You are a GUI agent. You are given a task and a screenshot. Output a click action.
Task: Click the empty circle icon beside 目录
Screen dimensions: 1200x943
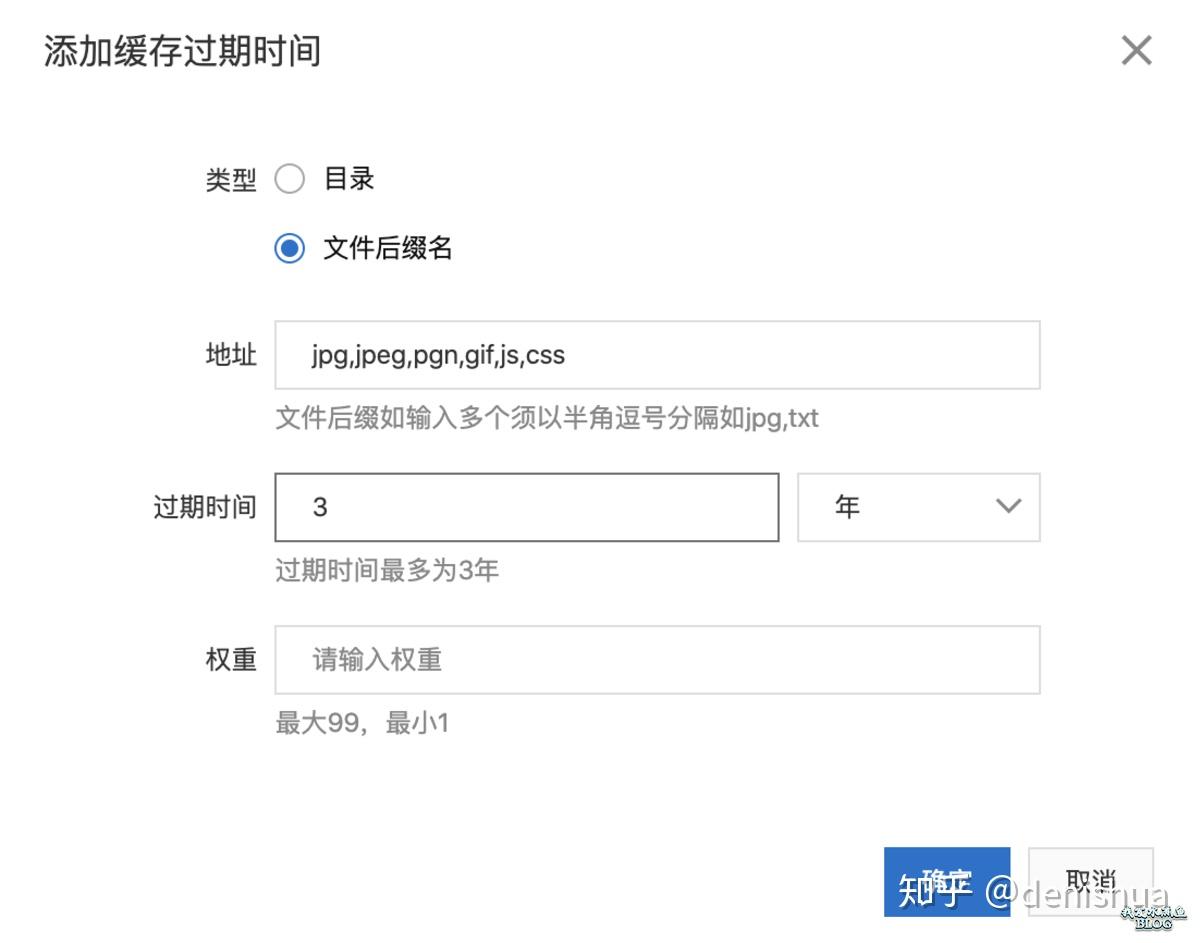pyautogui.click(x=289, y=178)
